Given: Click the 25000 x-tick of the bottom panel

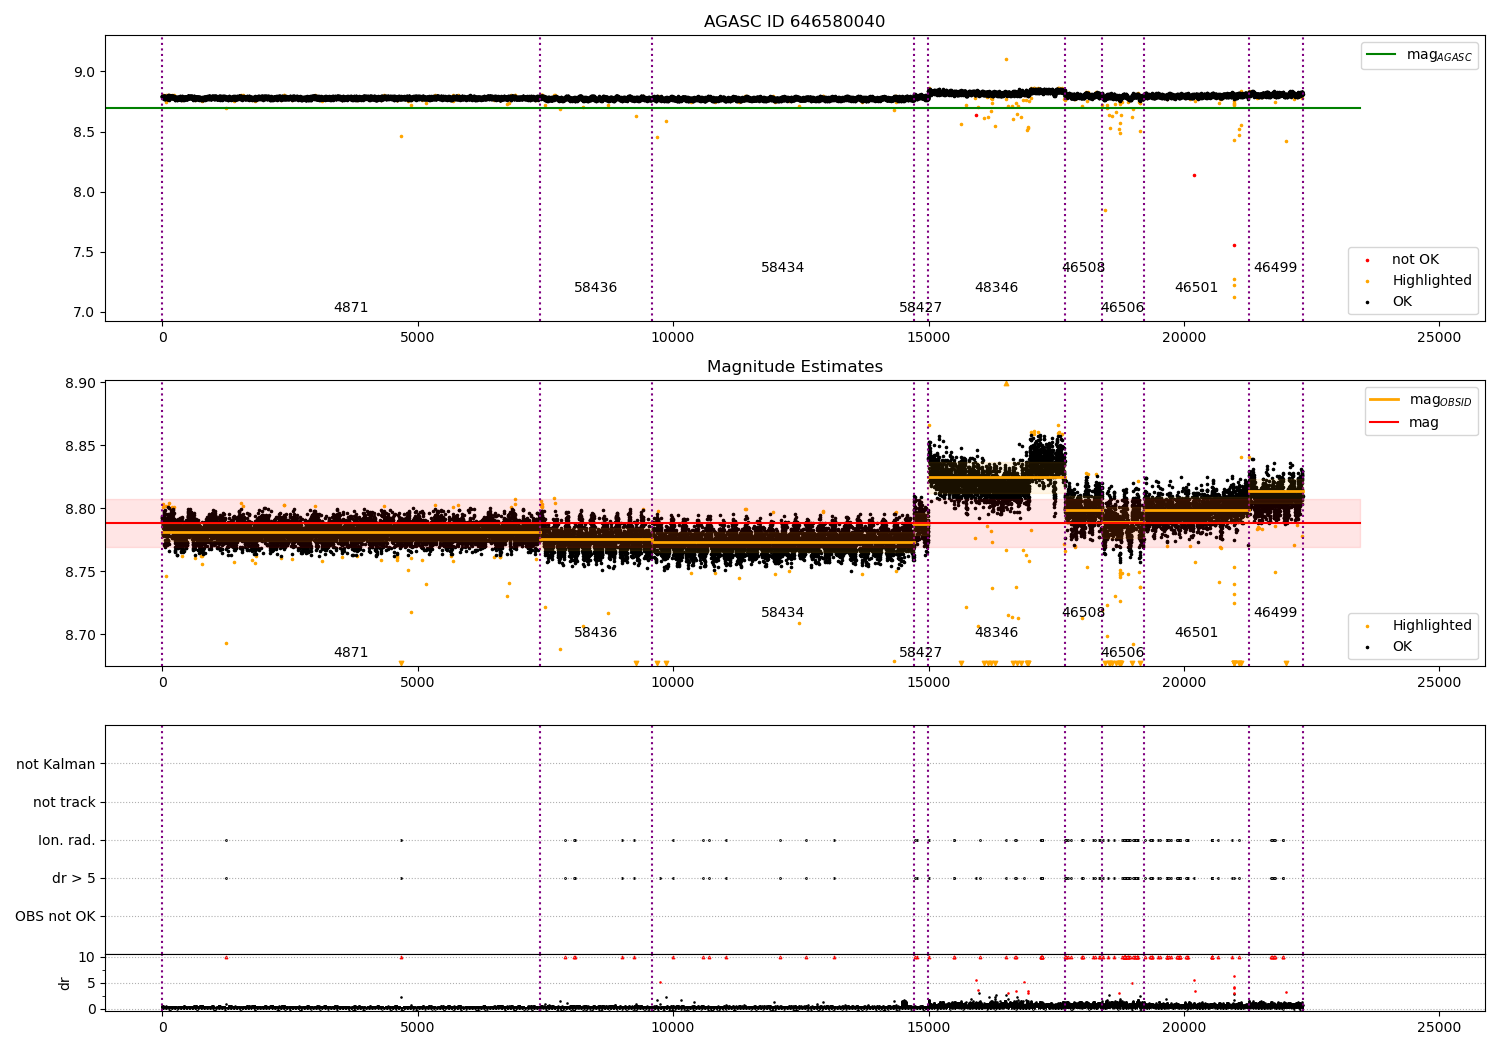Looking at the screenshot, I should pyautogui.click(x=1439, y=1027).
